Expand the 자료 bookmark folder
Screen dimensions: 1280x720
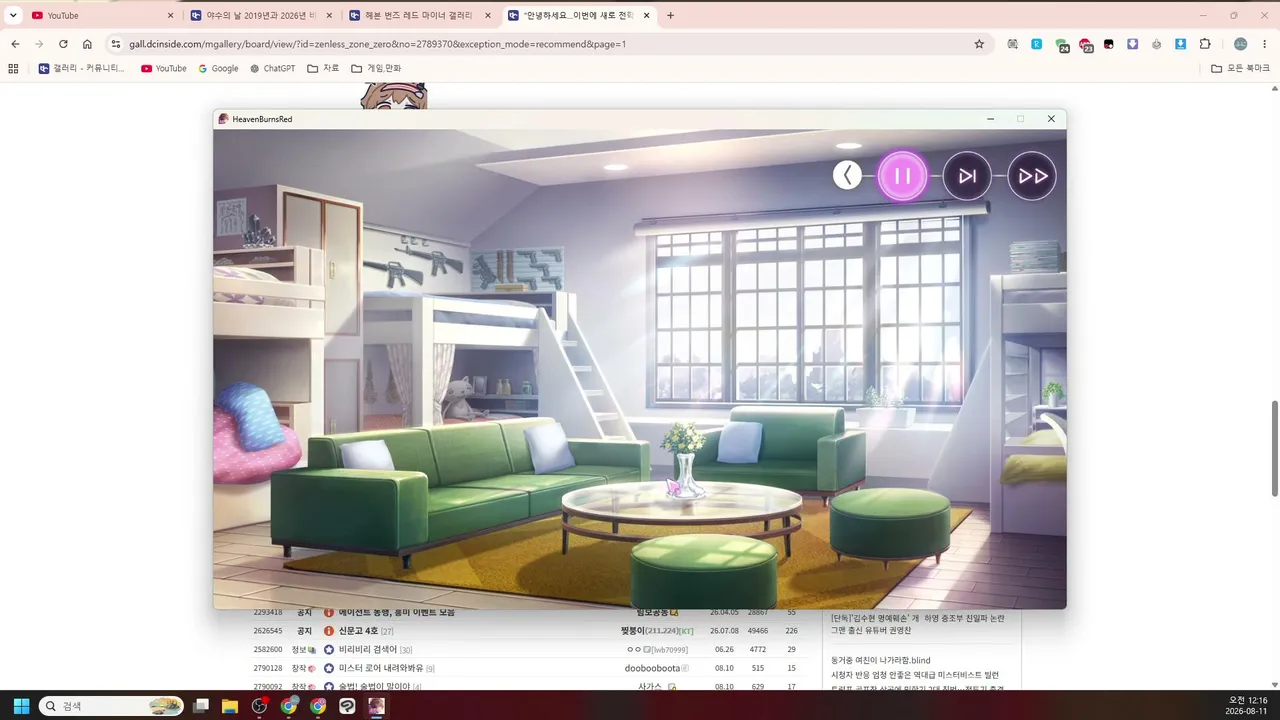[323, 68]
